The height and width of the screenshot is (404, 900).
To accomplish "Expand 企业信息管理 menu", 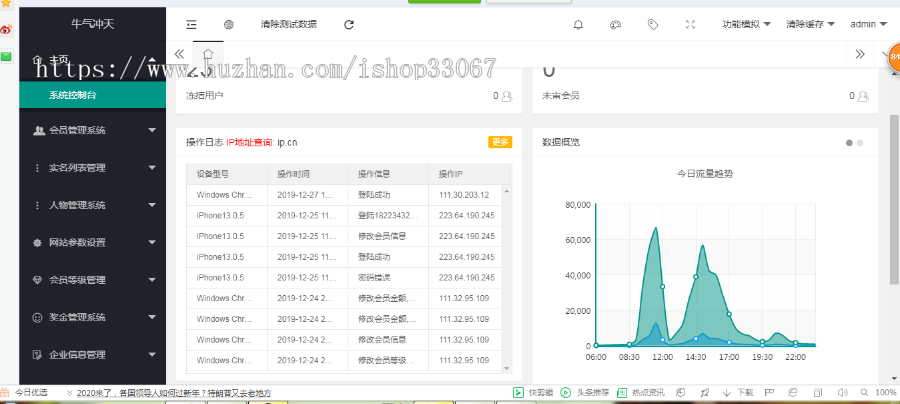I will point(92,355).
